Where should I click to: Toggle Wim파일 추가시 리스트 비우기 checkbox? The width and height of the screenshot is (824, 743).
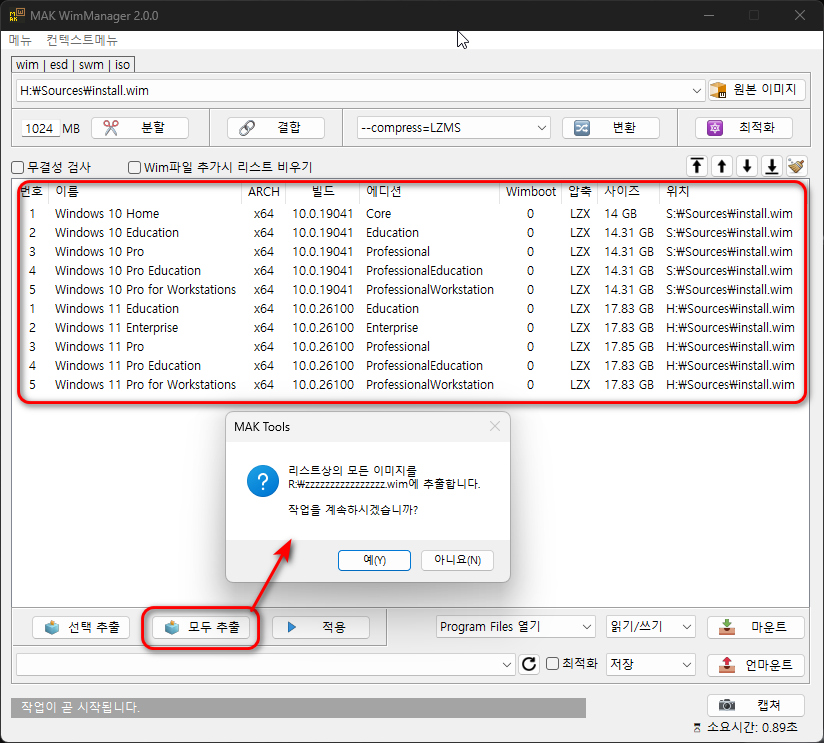click(135, 167)
